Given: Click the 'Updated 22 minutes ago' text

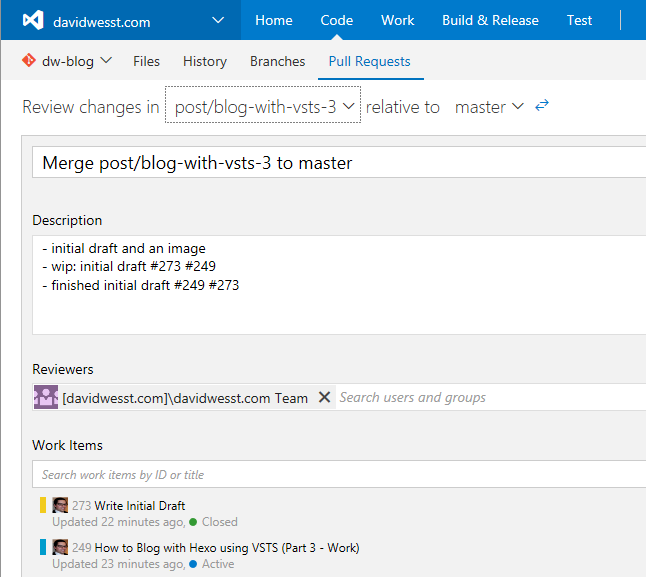Looking at the screenshot, I should 118,522.
